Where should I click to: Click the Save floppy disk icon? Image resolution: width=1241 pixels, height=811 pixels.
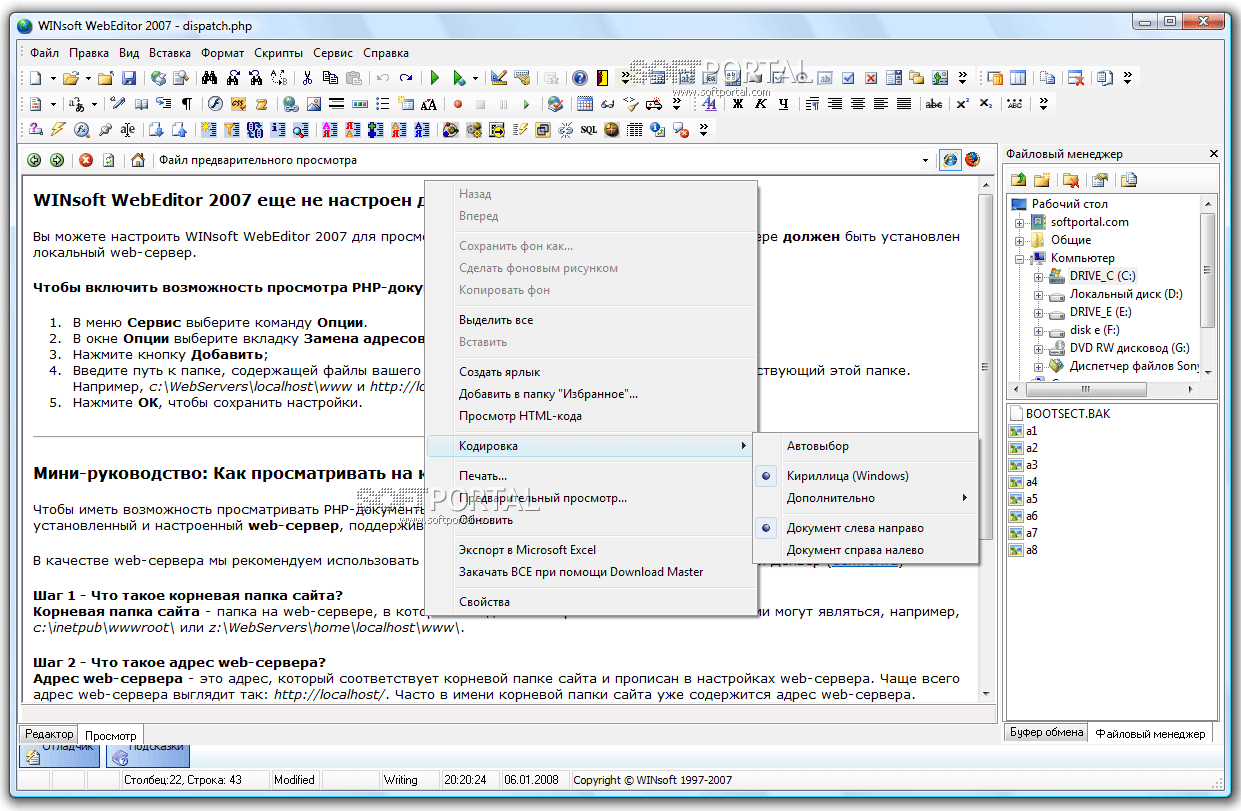(129, 78)
